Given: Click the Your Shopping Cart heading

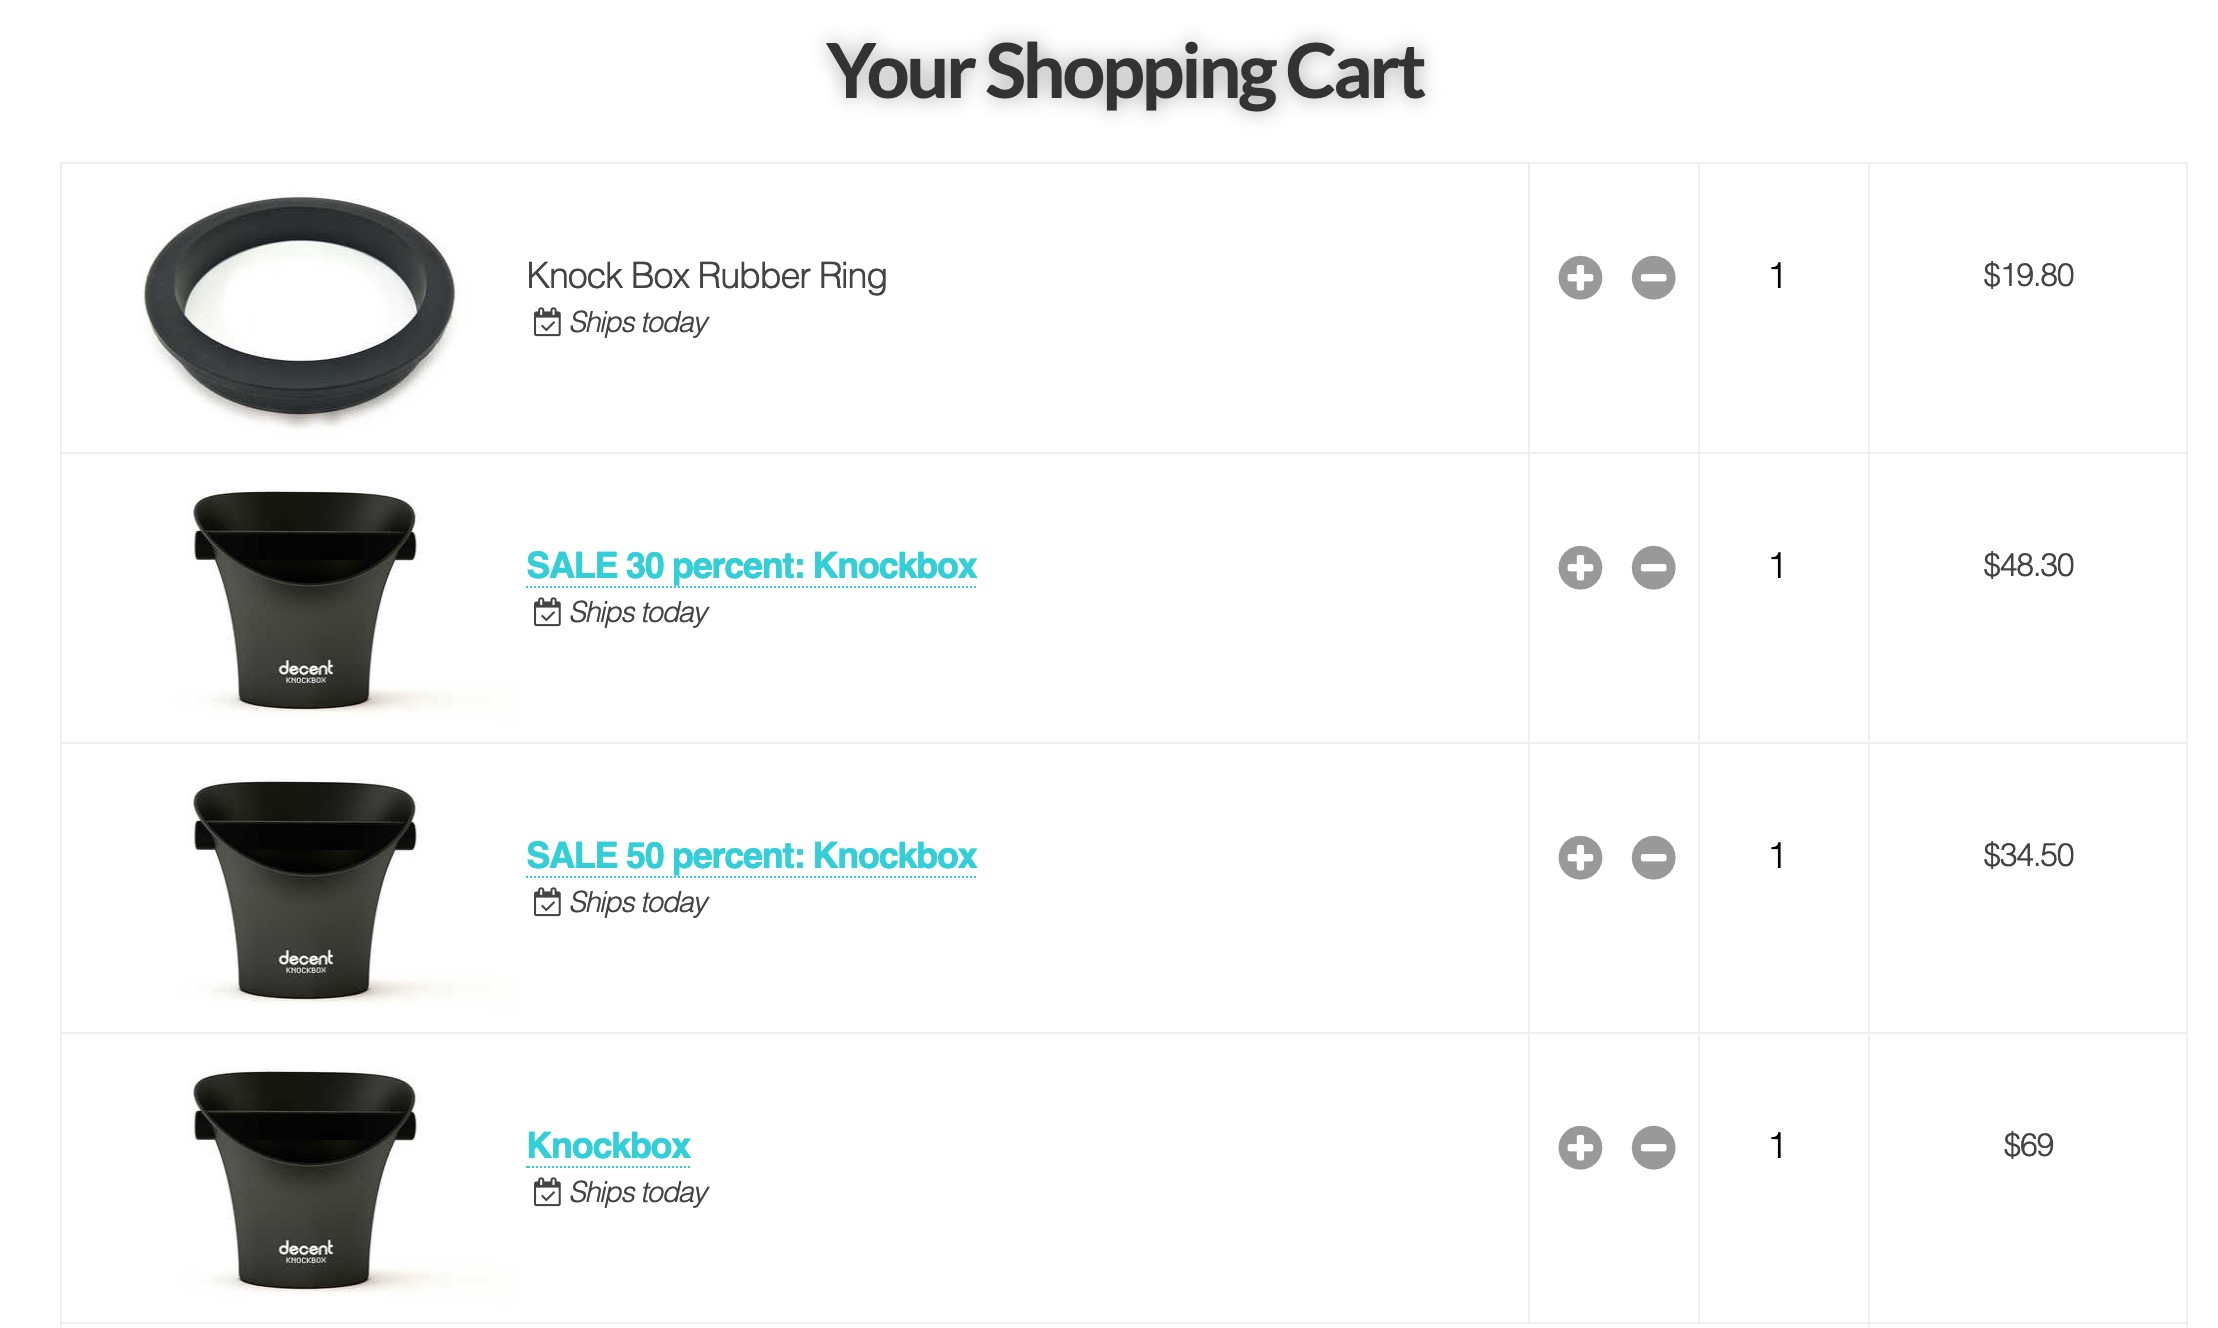Looking at the screenshot, I should (x=1124, y=72).
